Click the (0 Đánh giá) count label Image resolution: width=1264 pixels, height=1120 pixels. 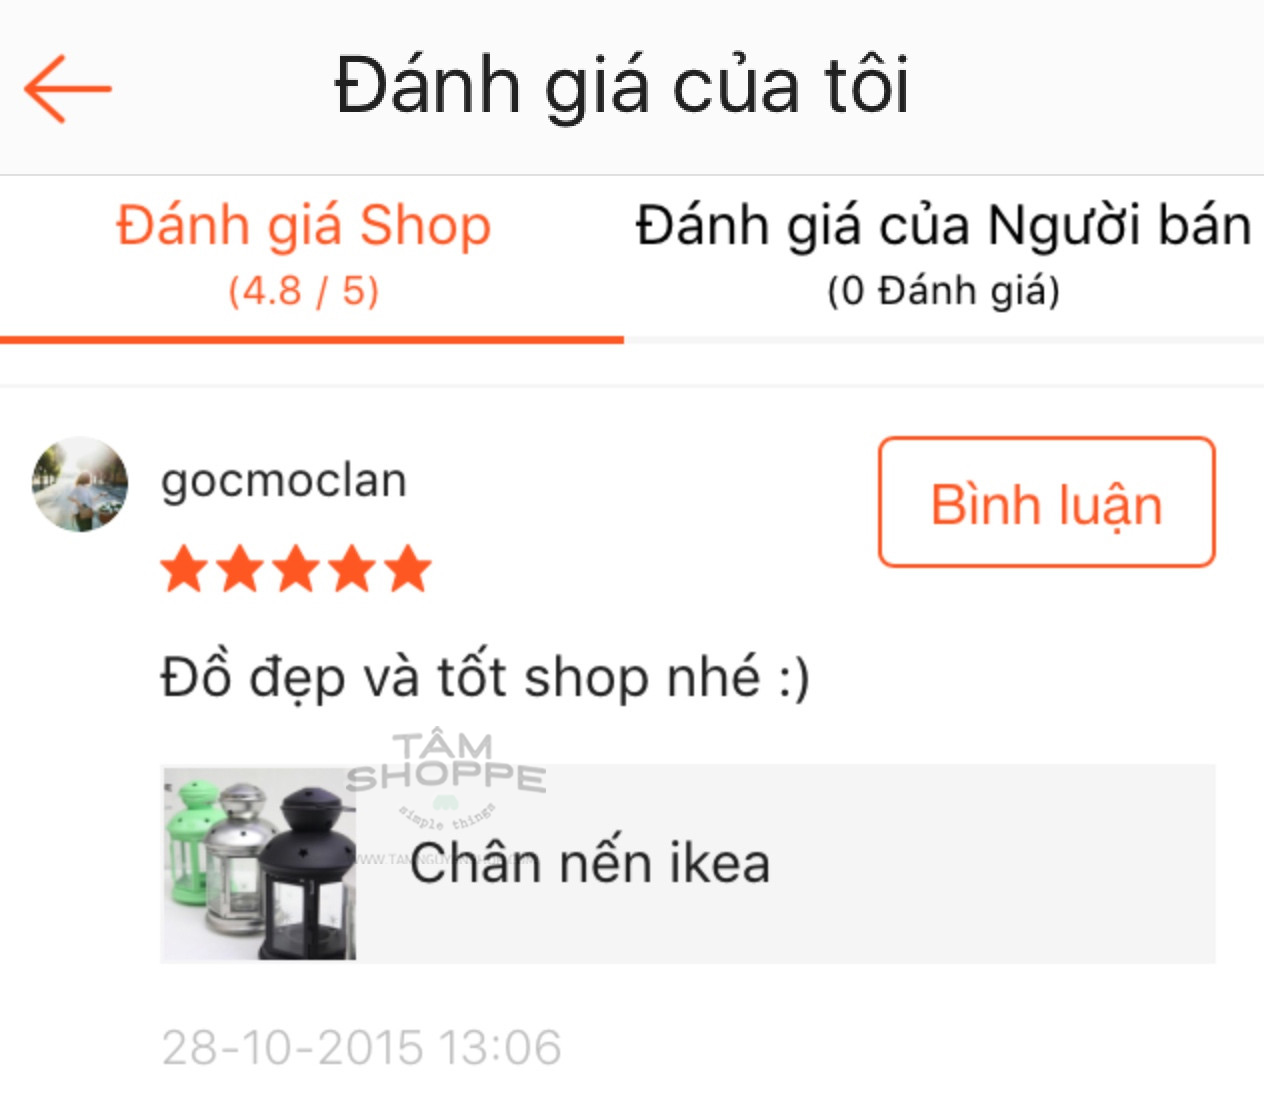pyautogui.click(x=944, y=292)
